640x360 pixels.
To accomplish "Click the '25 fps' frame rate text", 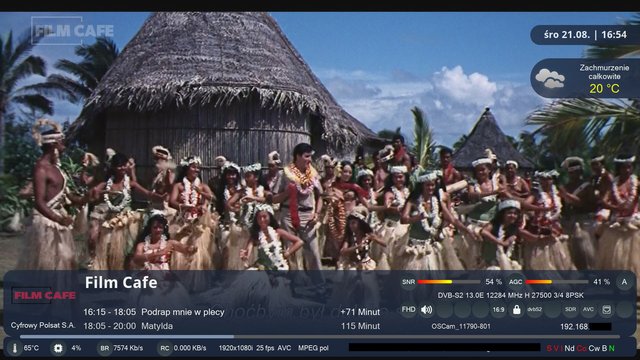I will click(265, 348).
